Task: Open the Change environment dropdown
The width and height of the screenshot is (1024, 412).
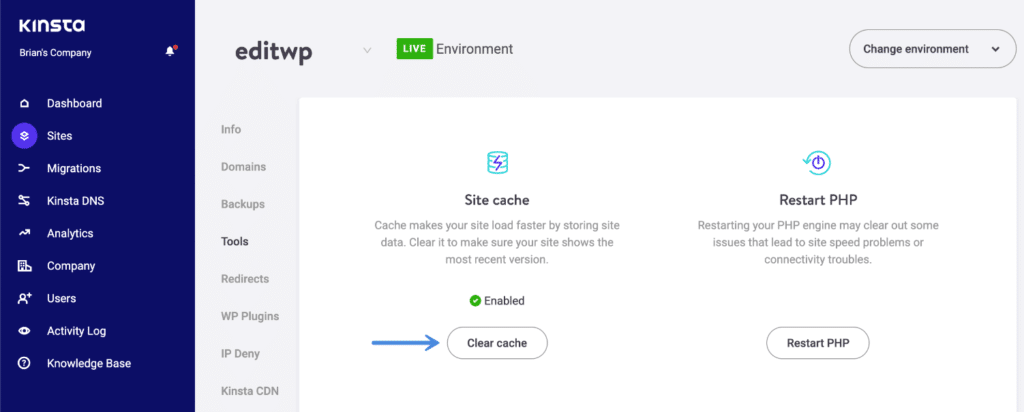Action: [932, 49]
